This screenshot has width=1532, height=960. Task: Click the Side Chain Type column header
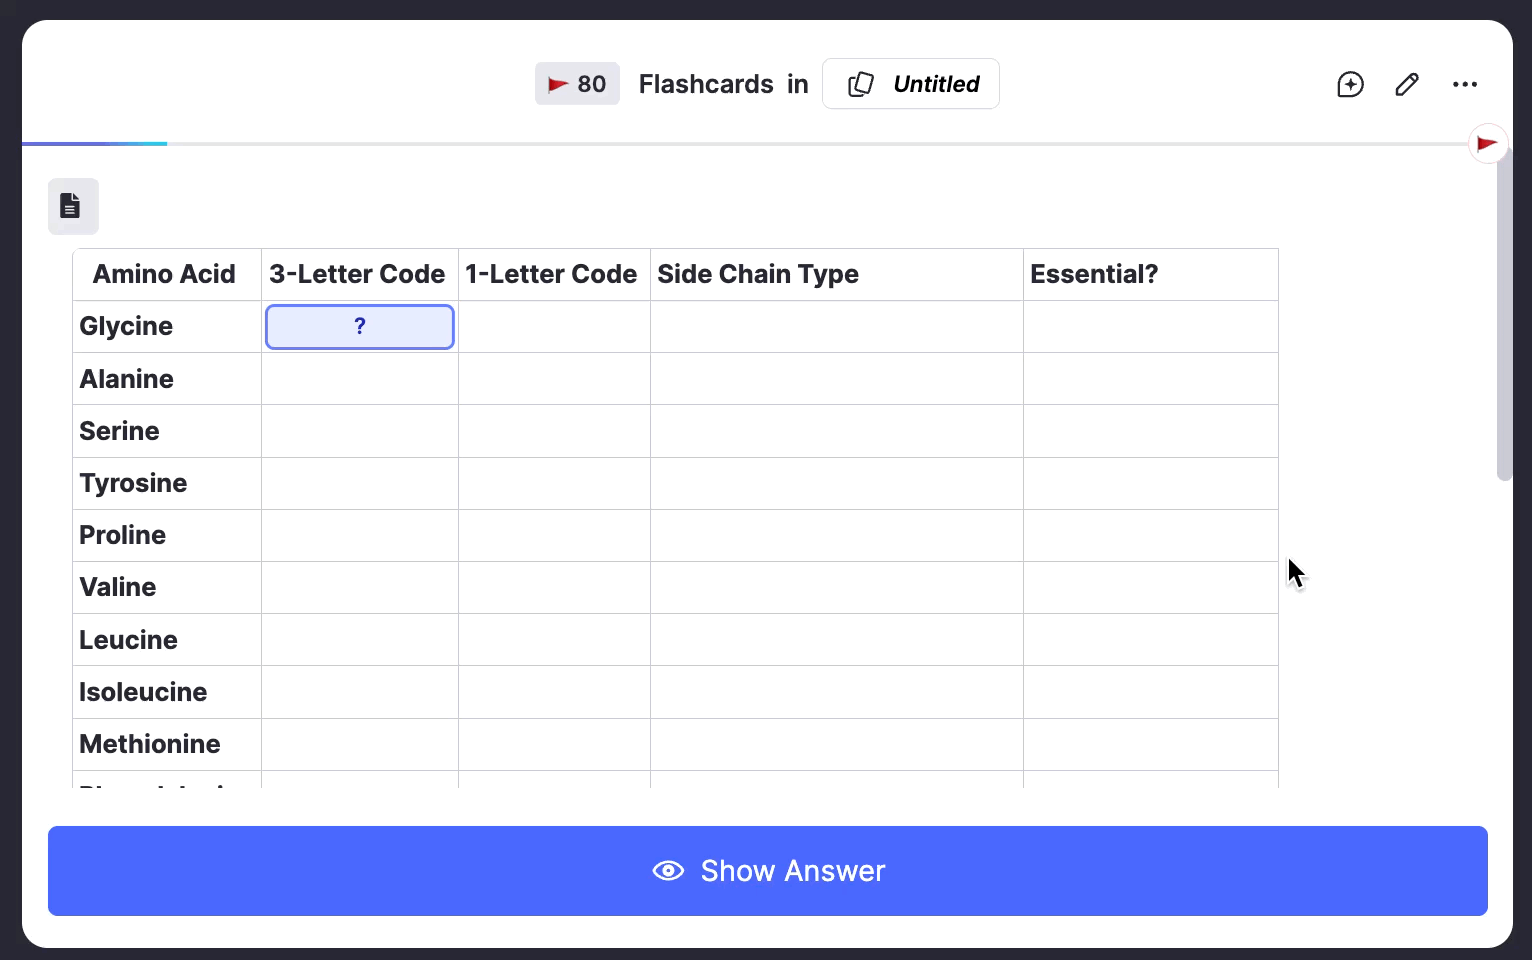tap(758, 274)
